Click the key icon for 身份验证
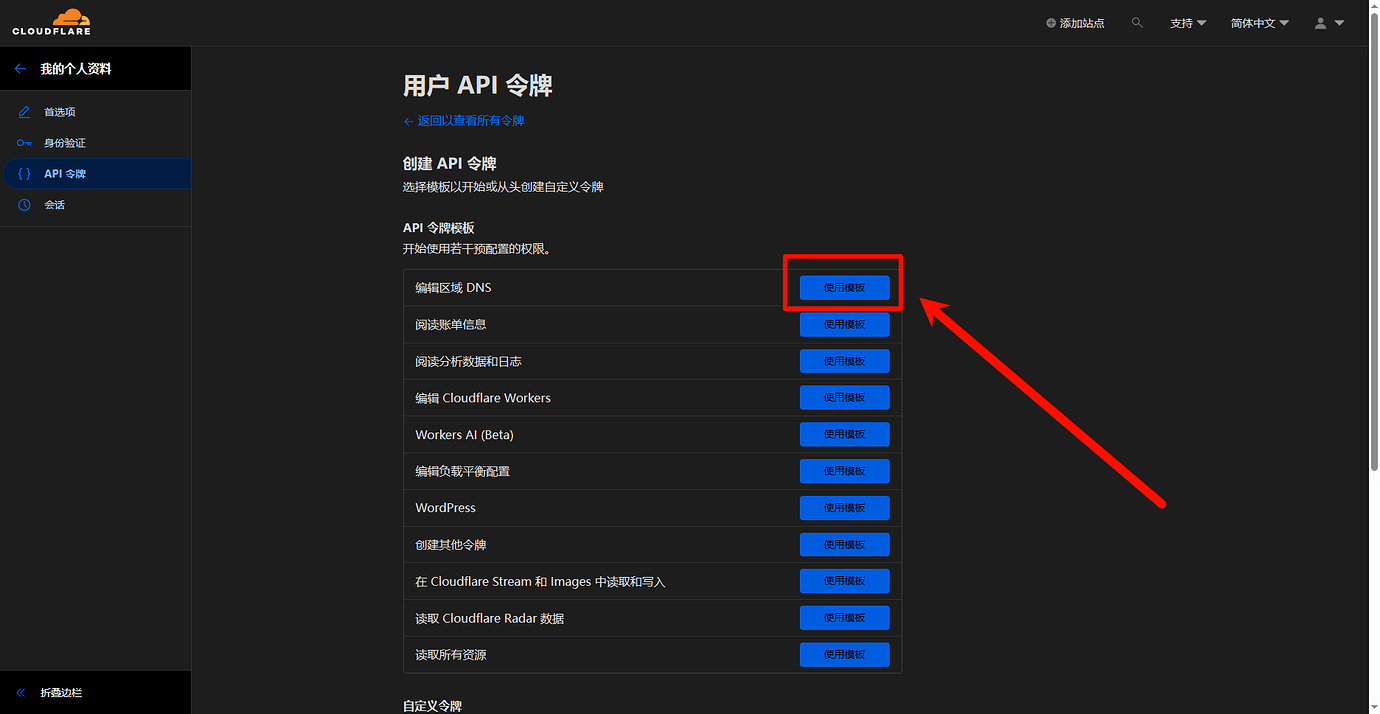 click(25, 143)
